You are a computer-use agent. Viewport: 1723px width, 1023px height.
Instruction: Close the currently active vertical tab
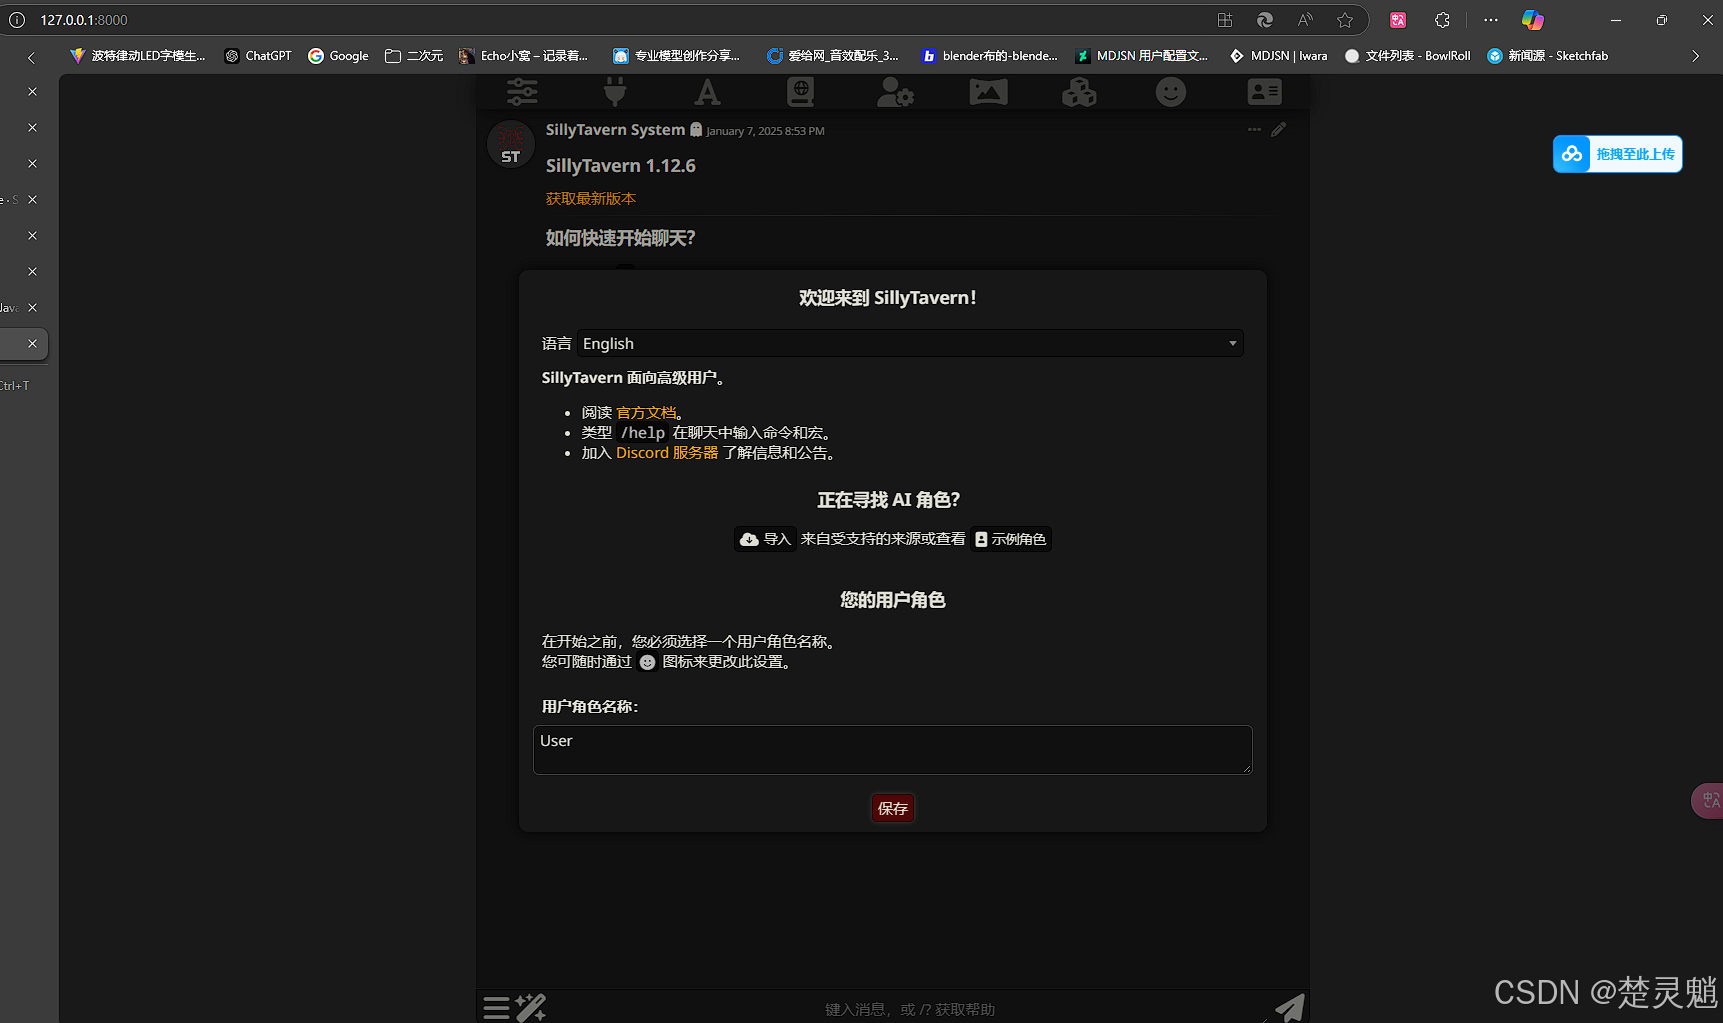[32, 343]
